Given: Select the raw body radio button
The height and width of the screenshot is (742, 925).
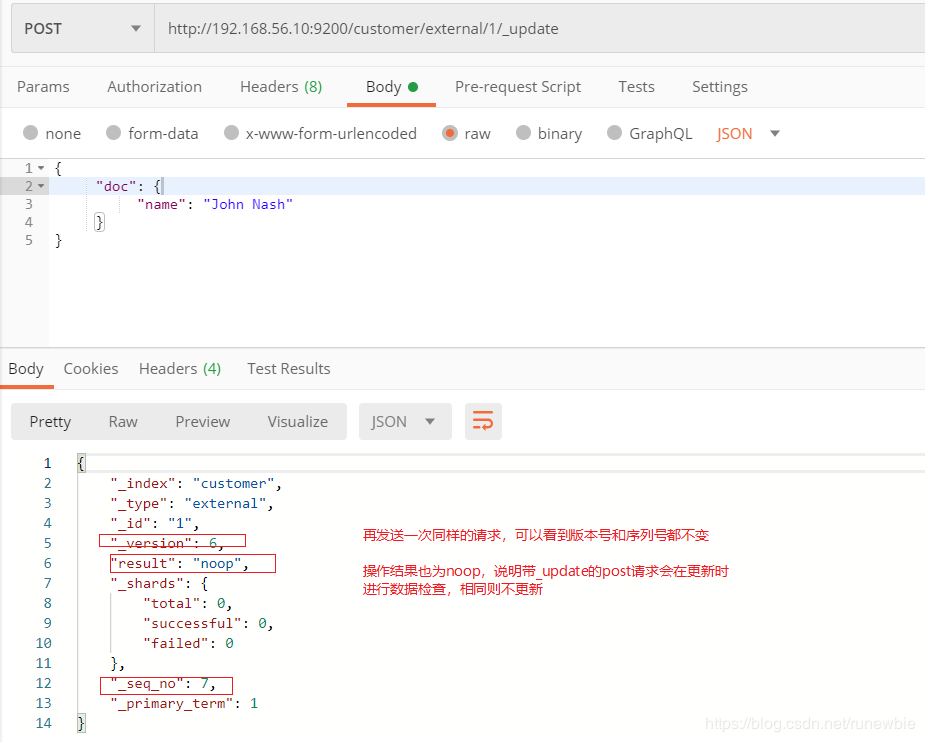Looking at the screenshot, I should coord(450,133).
